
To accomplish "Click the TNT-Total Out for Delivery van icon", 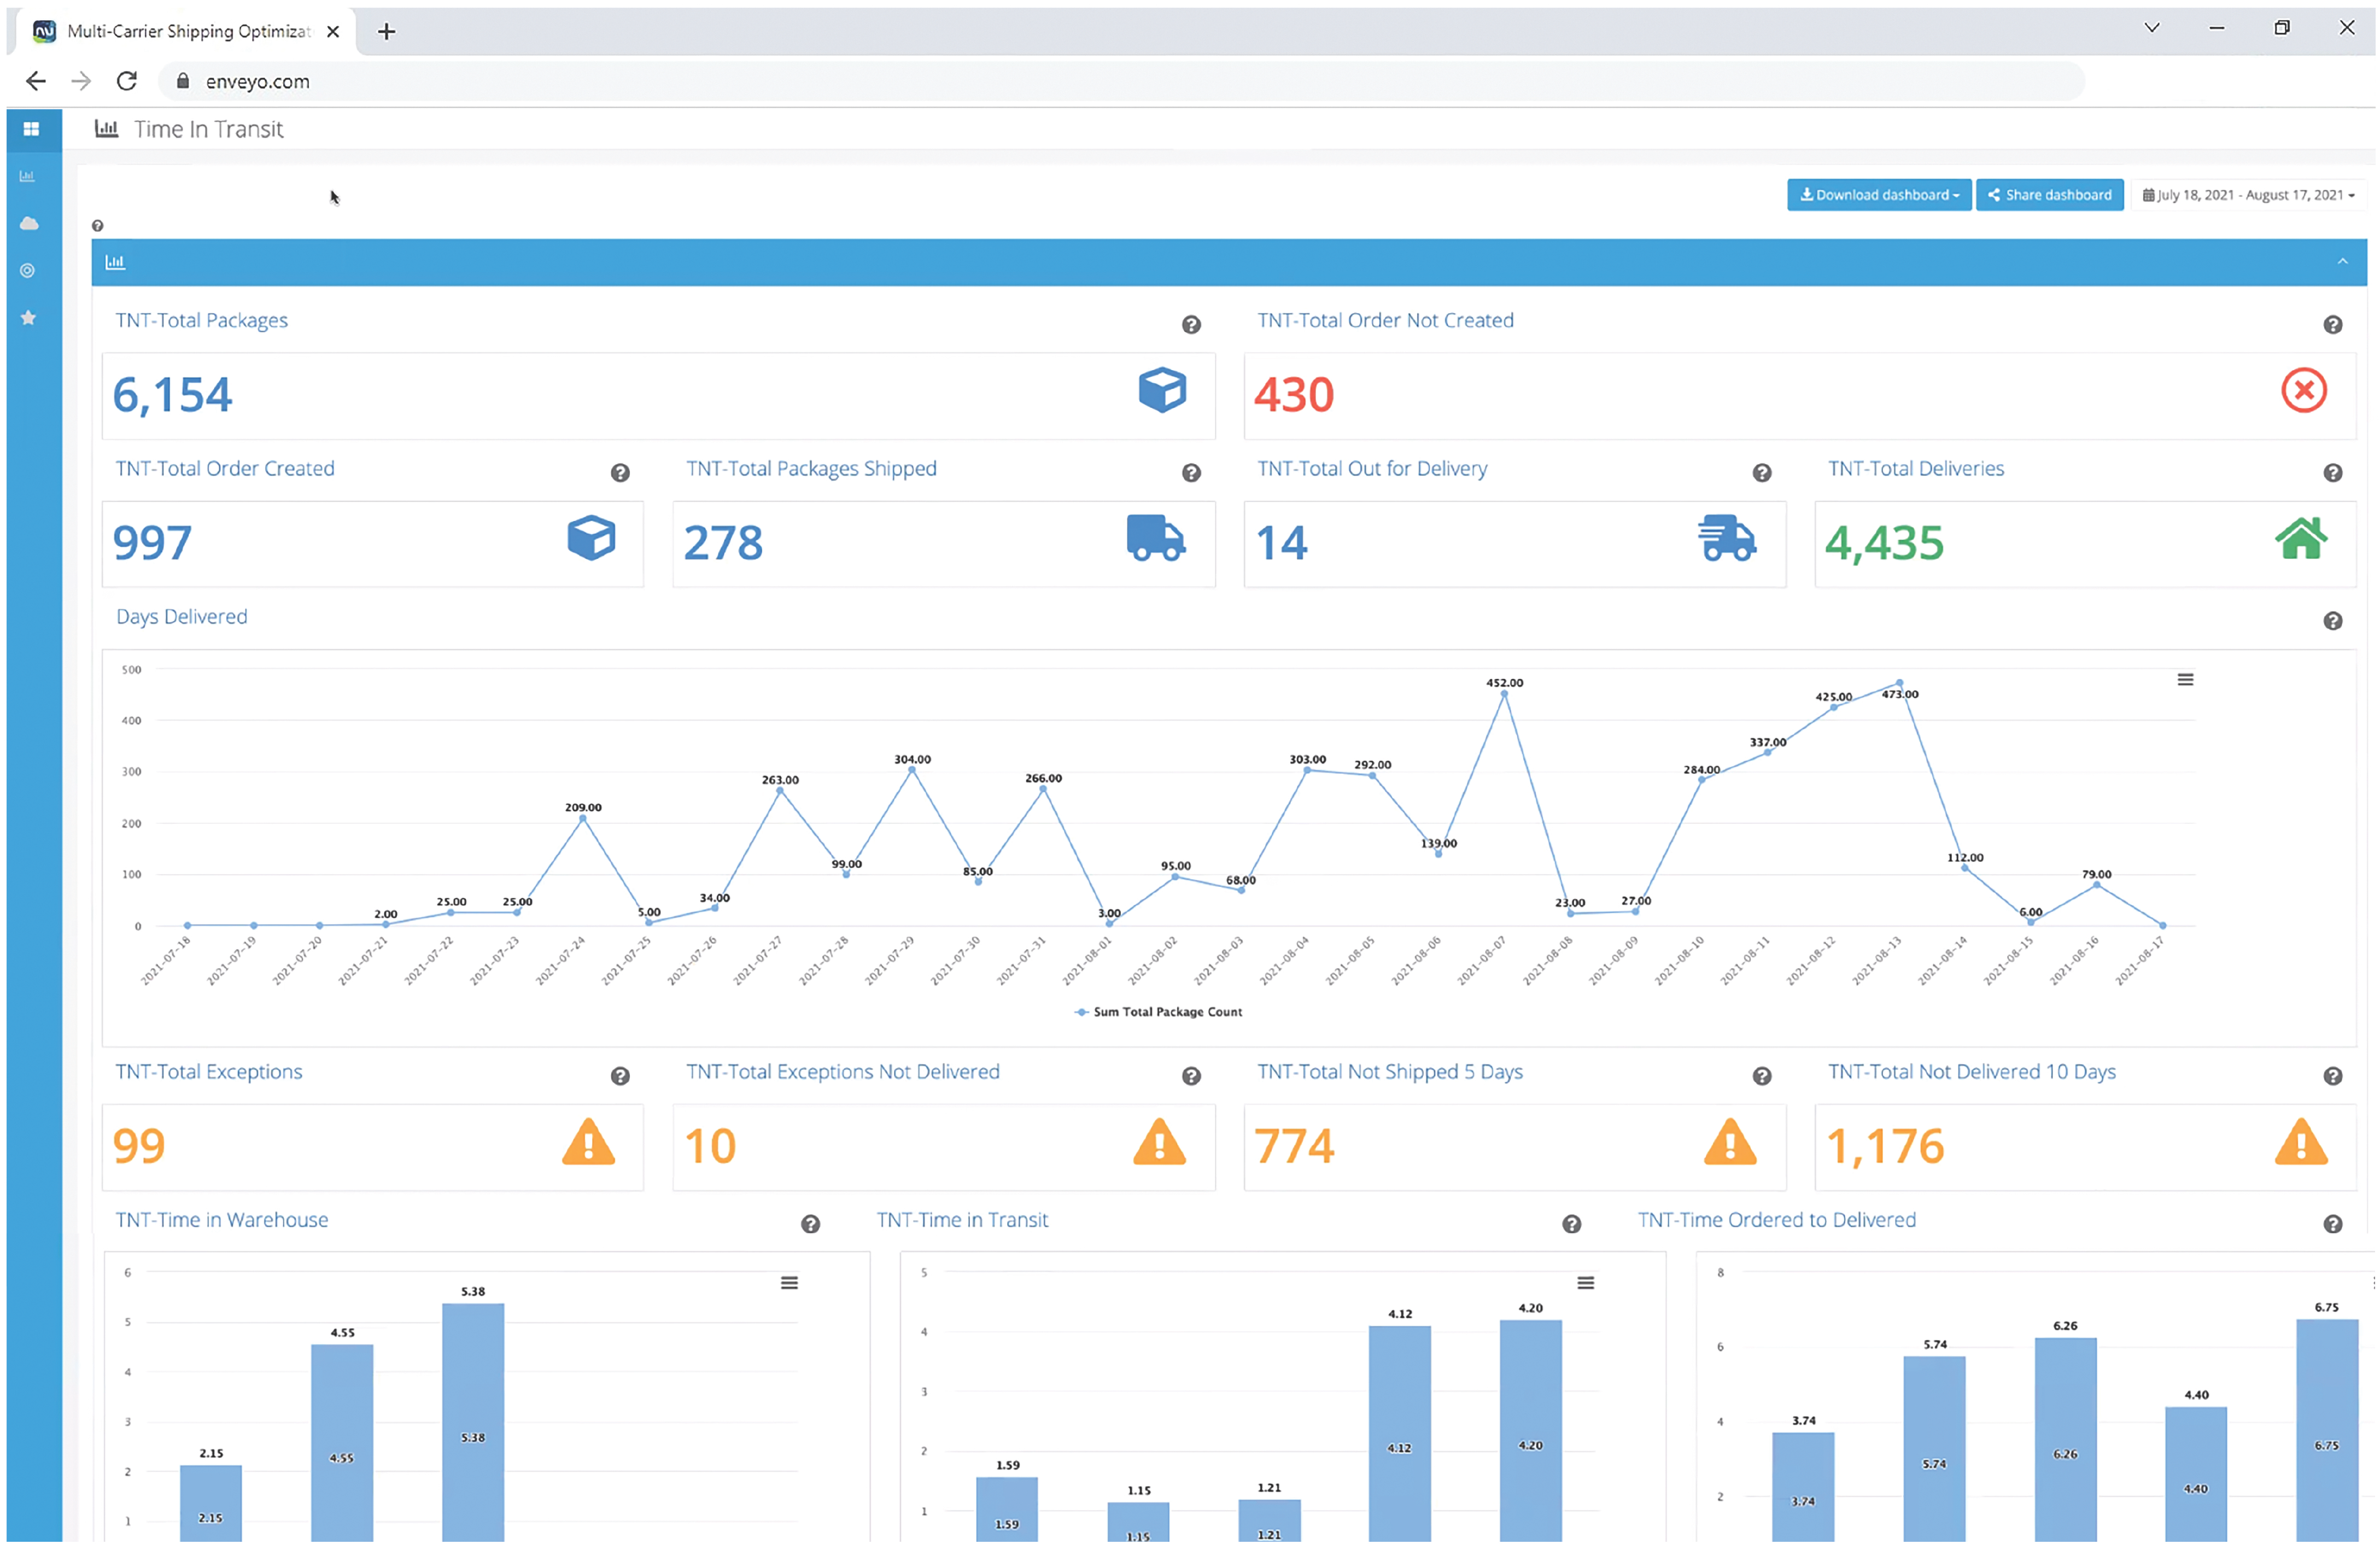I will [x=1729, y=536].
